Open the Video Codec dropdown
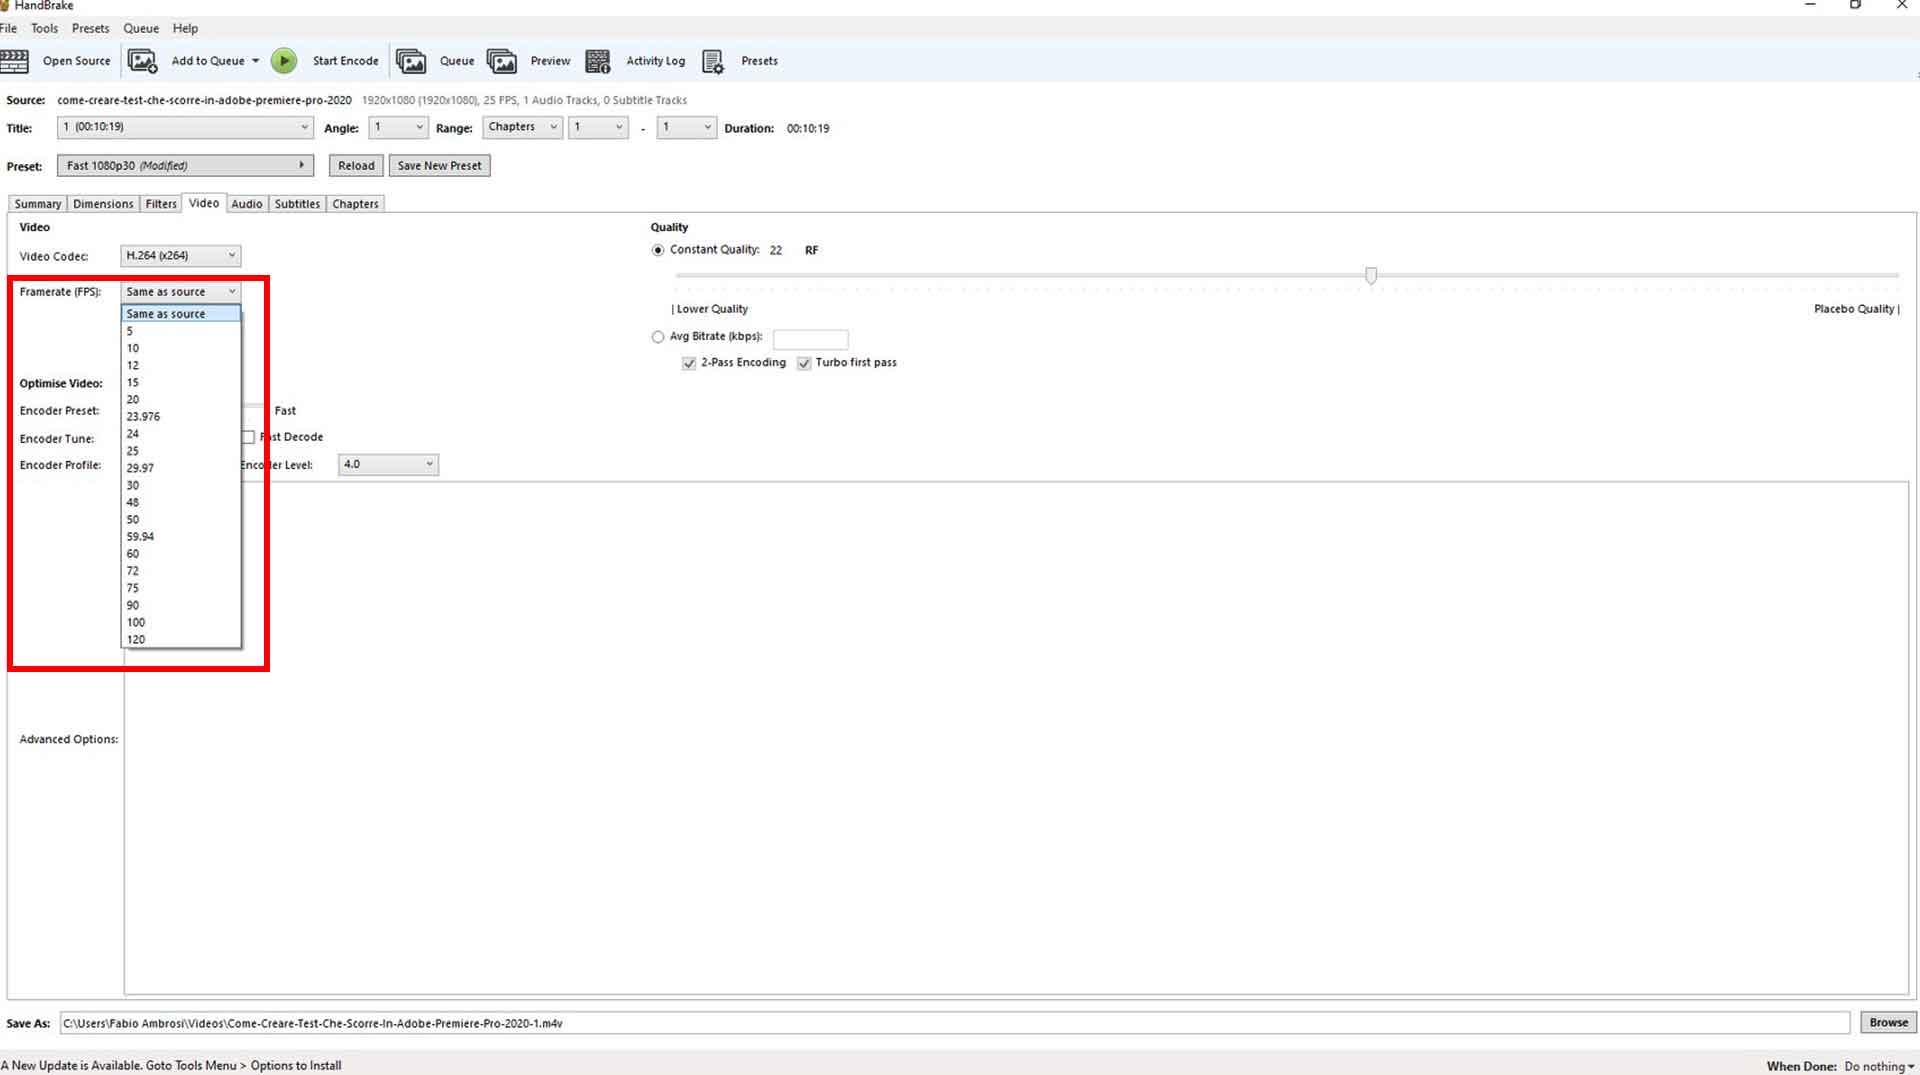This screenshot has height=1075, width=1920. pos(180,256)
